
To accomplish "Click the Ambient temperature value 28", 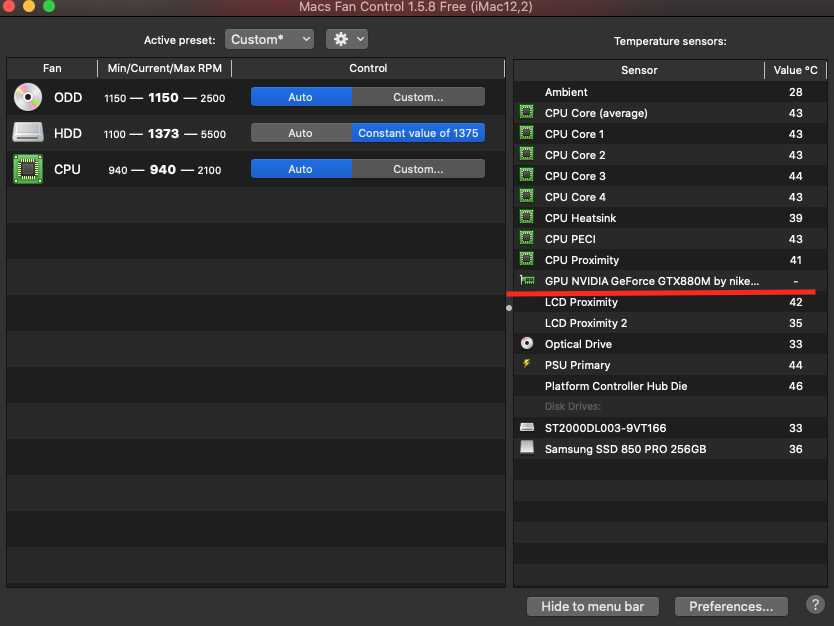I will pos(796,92).
